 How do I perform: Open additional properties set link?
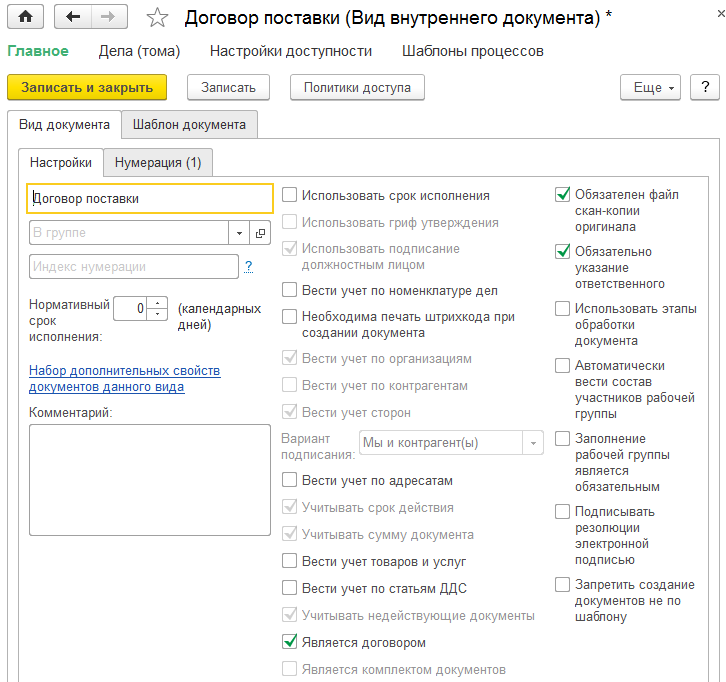[125, 379]
